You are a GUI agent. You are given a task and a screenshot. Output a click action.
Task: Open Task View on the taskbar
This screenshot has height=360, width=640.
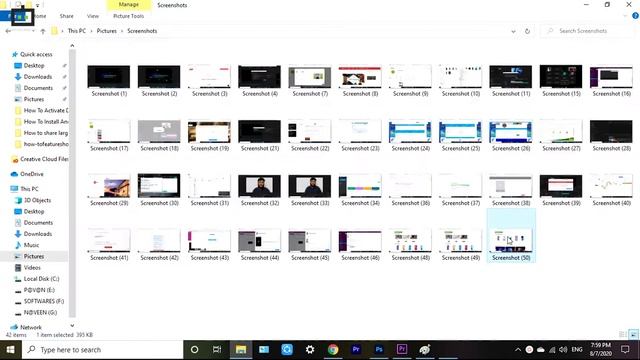[x=217, y=350]
